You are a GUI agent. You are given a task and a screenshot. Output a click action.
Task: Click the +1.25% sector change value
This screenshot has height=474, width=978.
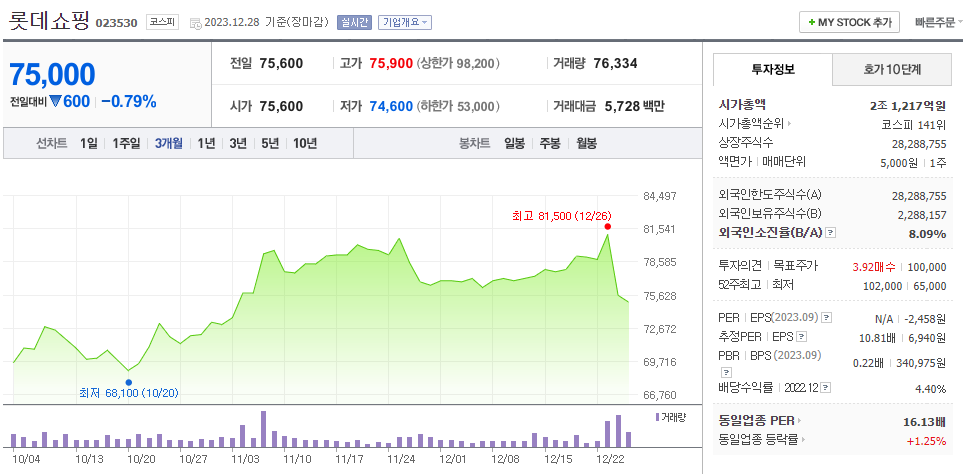click(x=926, y=441)
